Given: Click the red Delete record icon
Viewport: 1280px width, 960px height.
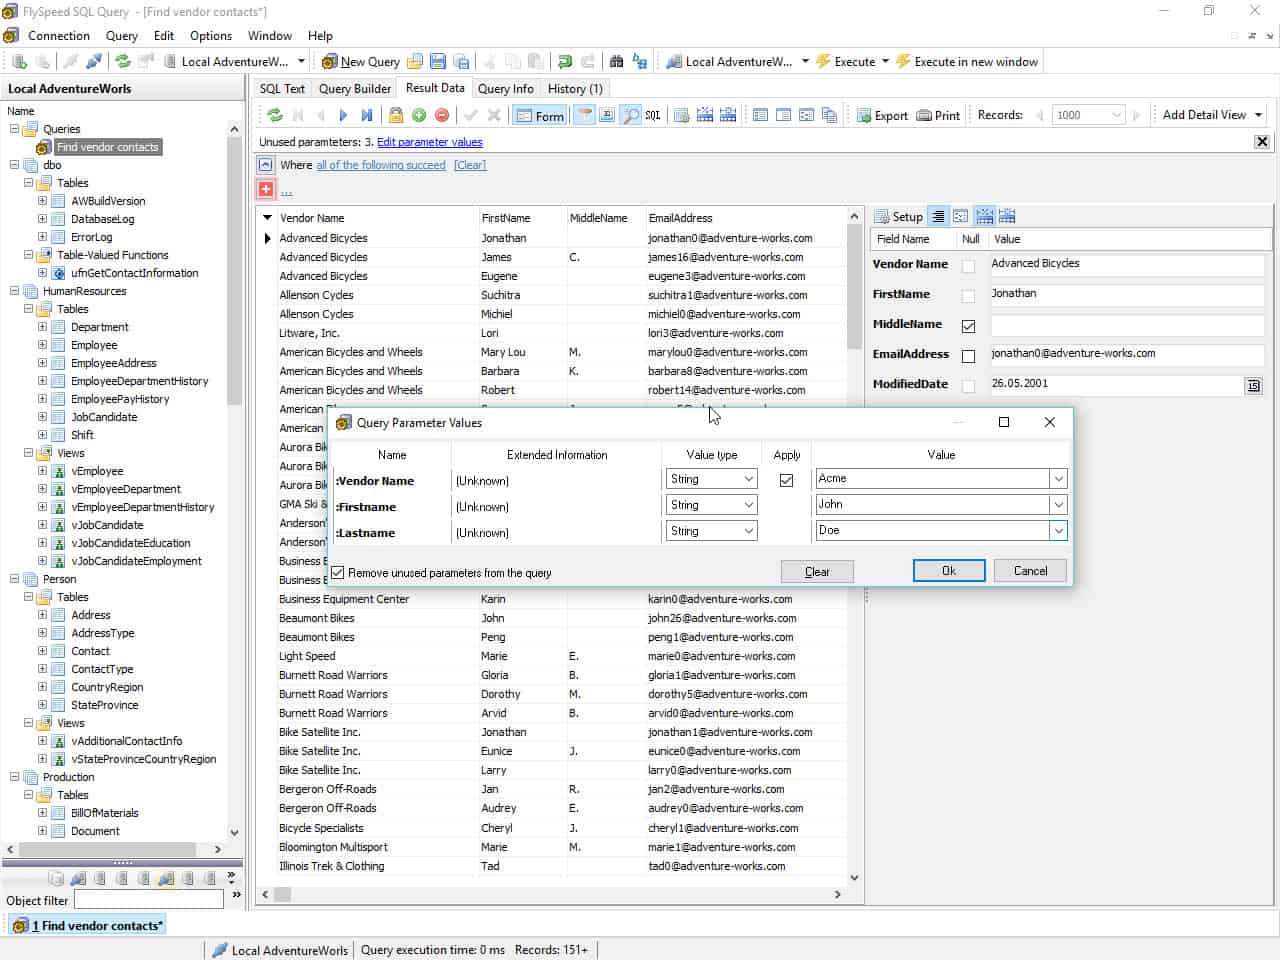Looking at the screenshot, I should [441, 115].
